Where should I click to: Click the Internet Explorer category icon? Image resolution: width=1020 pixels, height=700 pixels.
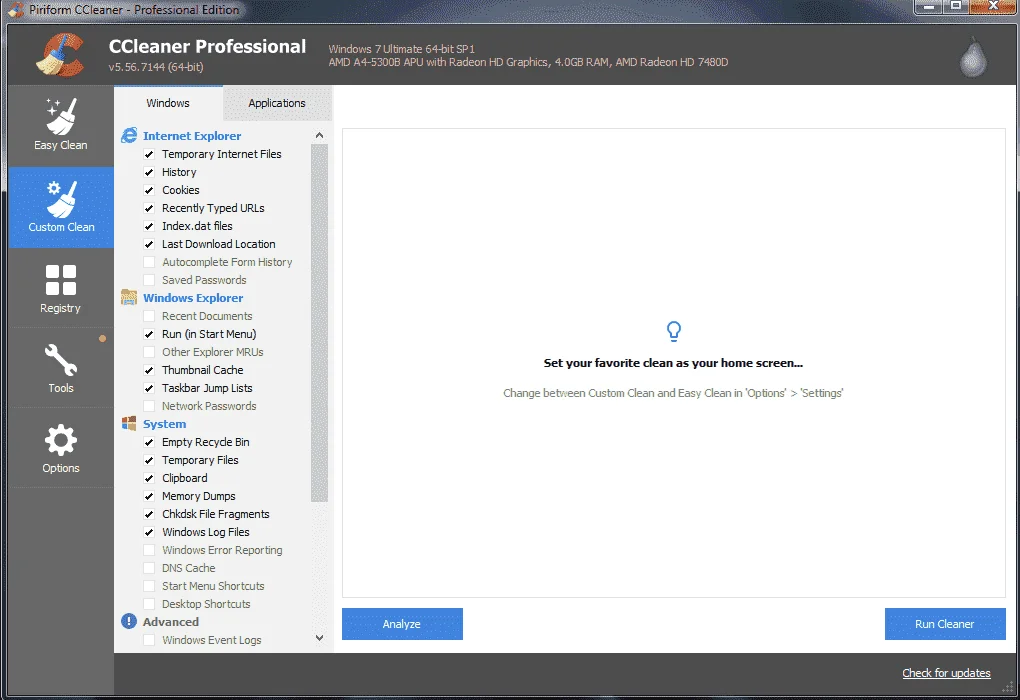pos(129,135)
